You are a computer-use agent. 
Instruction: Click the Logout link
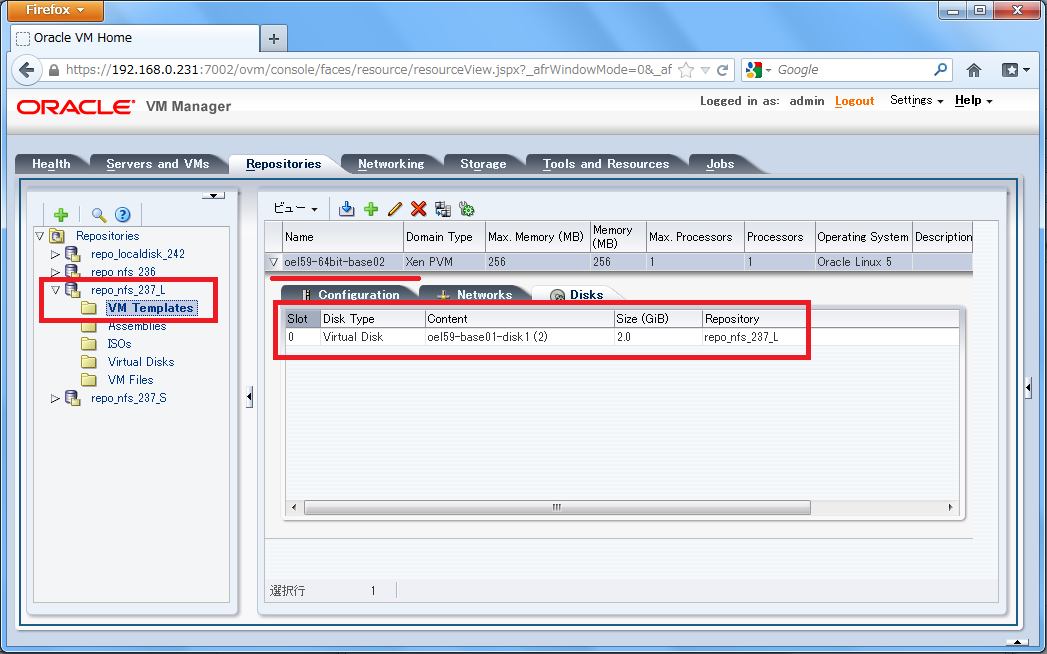[x=854, y=101]
